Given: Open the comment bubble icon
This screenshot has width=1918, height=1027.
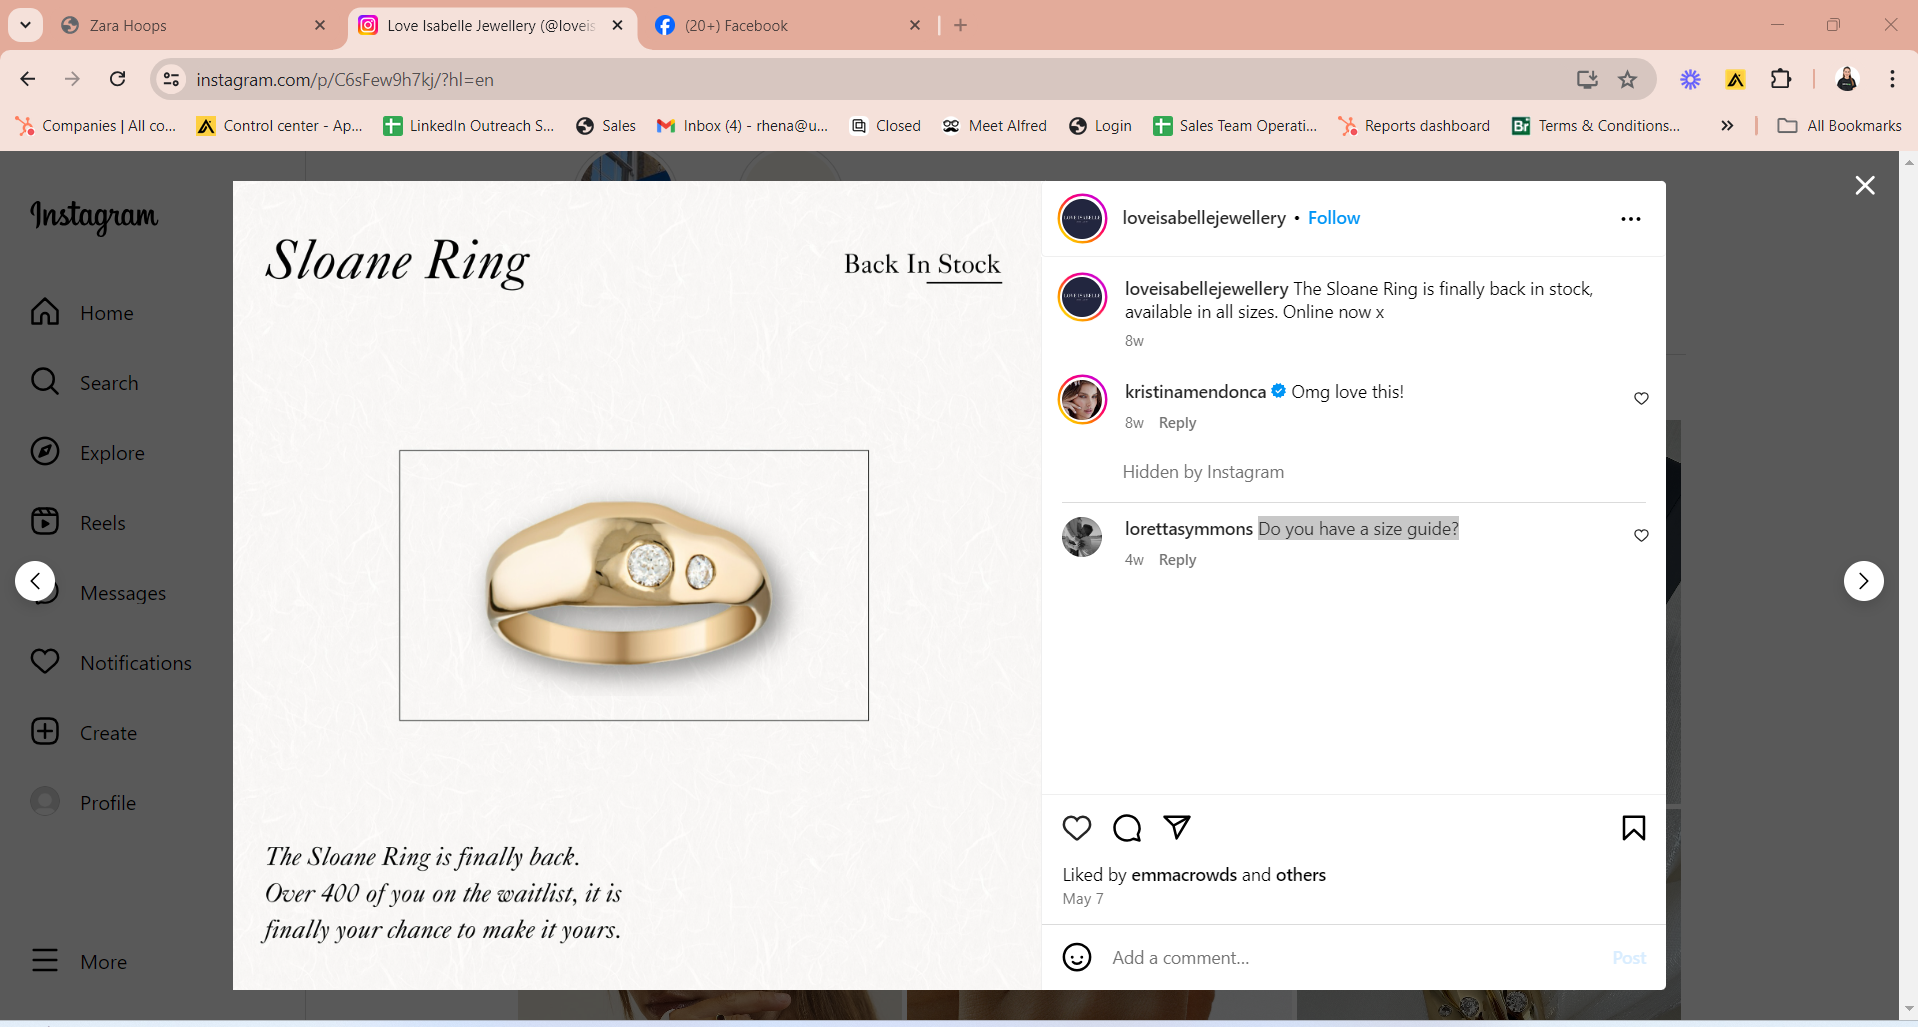Looking at the screenshot, I should (1127, 828).
